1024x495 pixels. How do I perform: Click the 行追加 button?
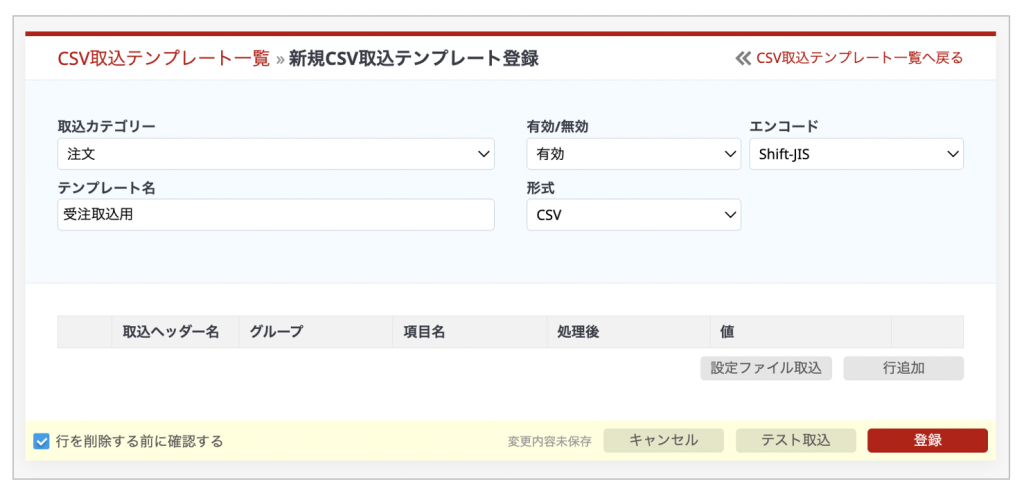[903, 368]
